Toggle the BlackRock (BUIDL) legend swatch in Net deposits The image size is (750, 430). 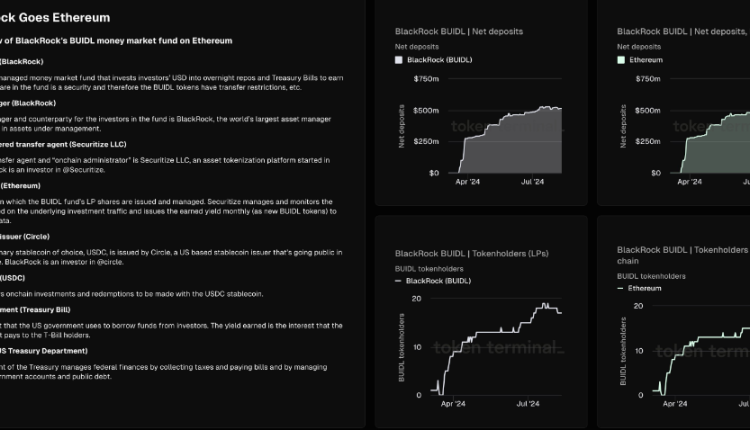tap(398, 60)
